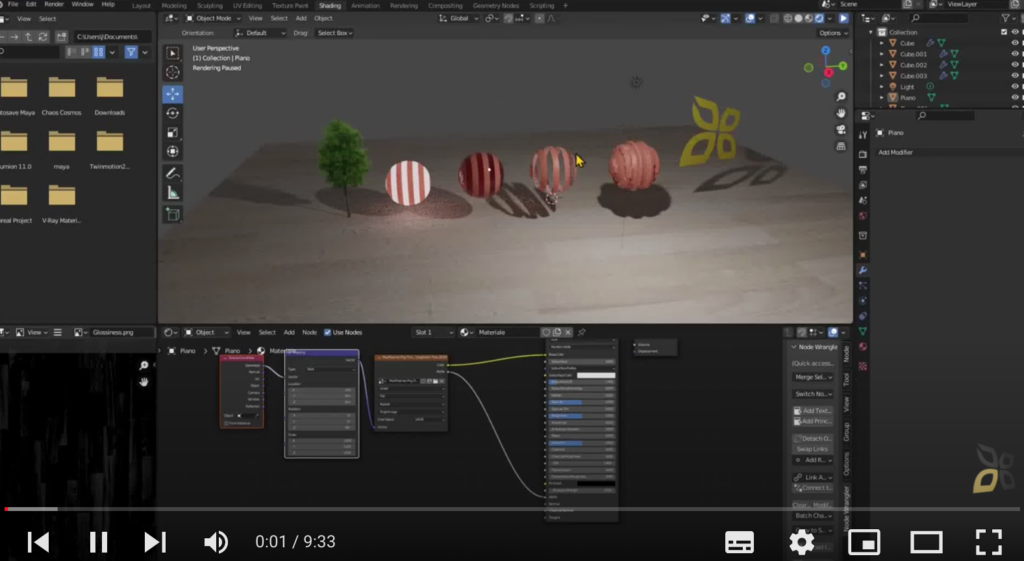The width and height of the screenshot is (1024, 561).
Task: Toggle file browser filter funnel button
Action: click(x=131, y=52)
